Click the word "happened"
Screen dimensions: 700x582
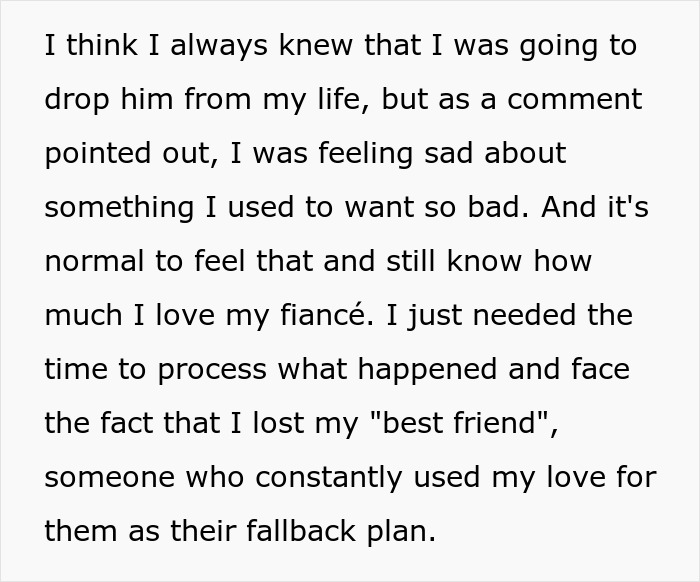pos(427,369)
